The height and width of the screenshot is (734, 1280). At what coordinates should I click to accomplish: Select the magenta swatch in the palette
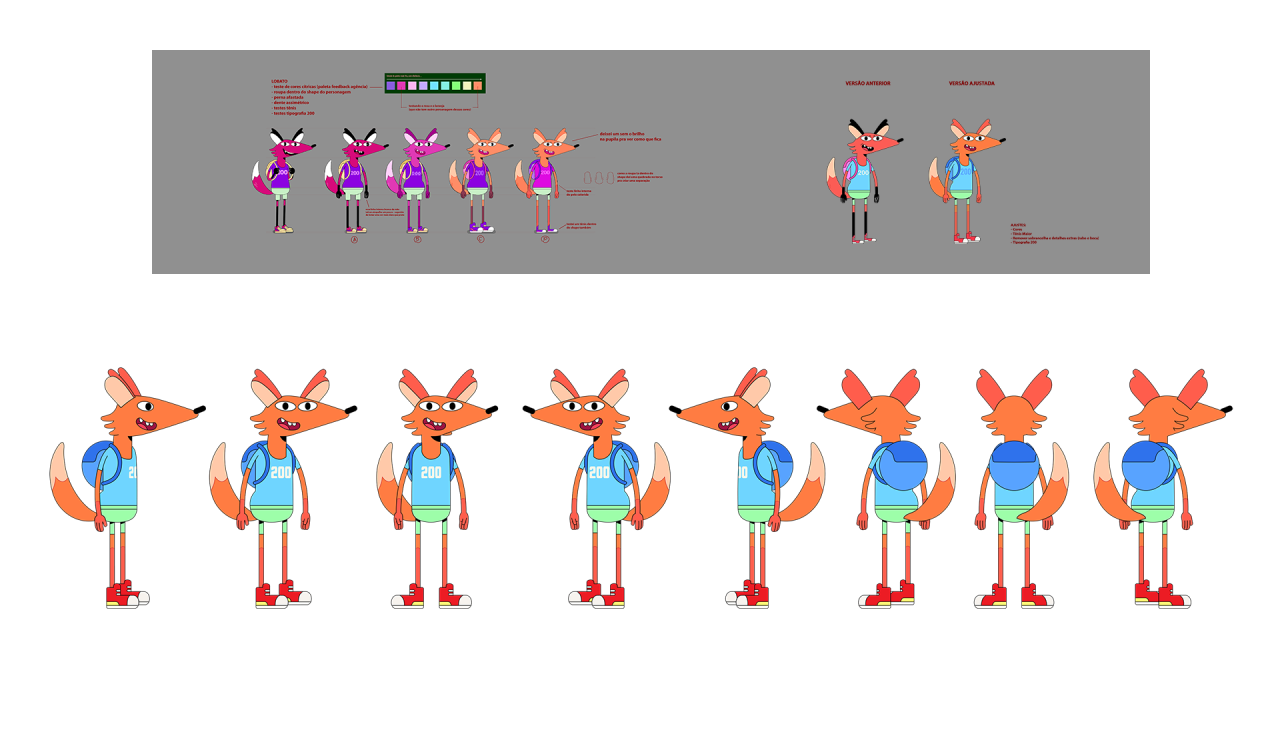click(x=401, y=86)
